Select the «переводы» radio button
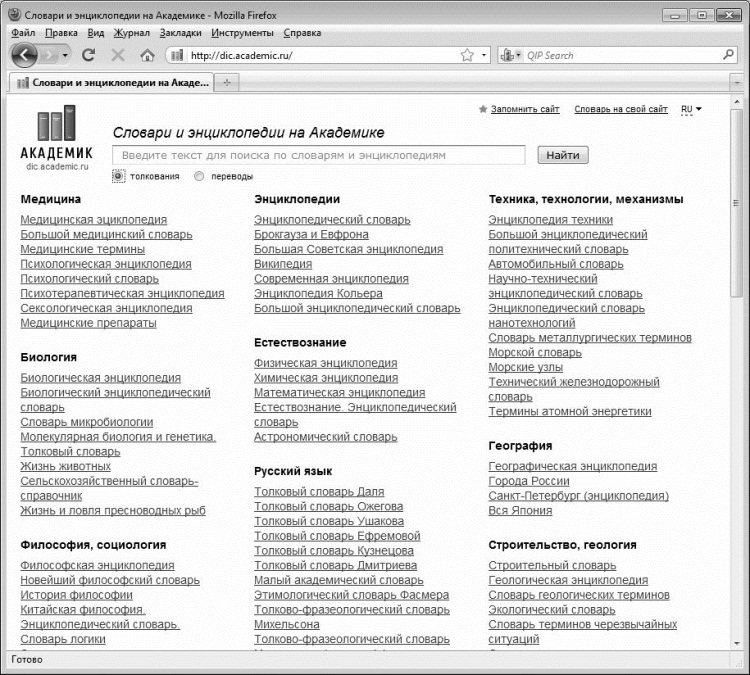750x675 pixels. 199,176
